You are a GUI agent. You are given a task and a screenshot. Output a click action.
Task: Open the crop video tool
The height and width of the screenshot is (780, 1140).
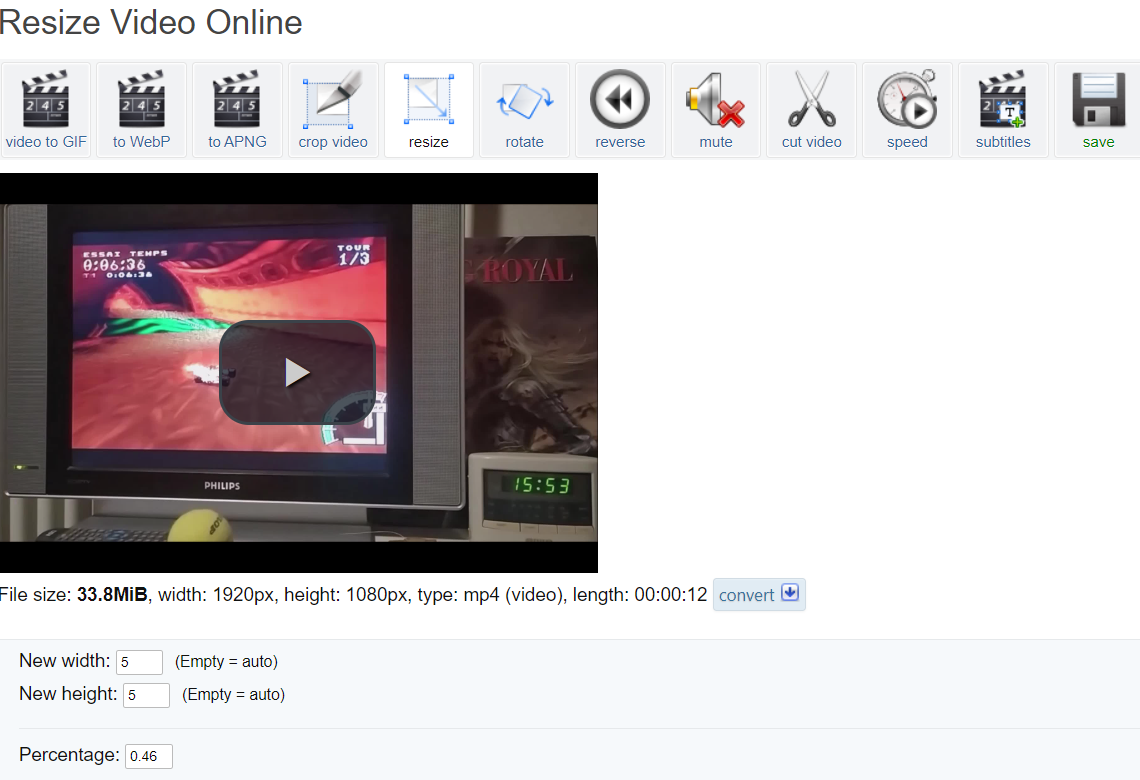[x=333, y=110]
